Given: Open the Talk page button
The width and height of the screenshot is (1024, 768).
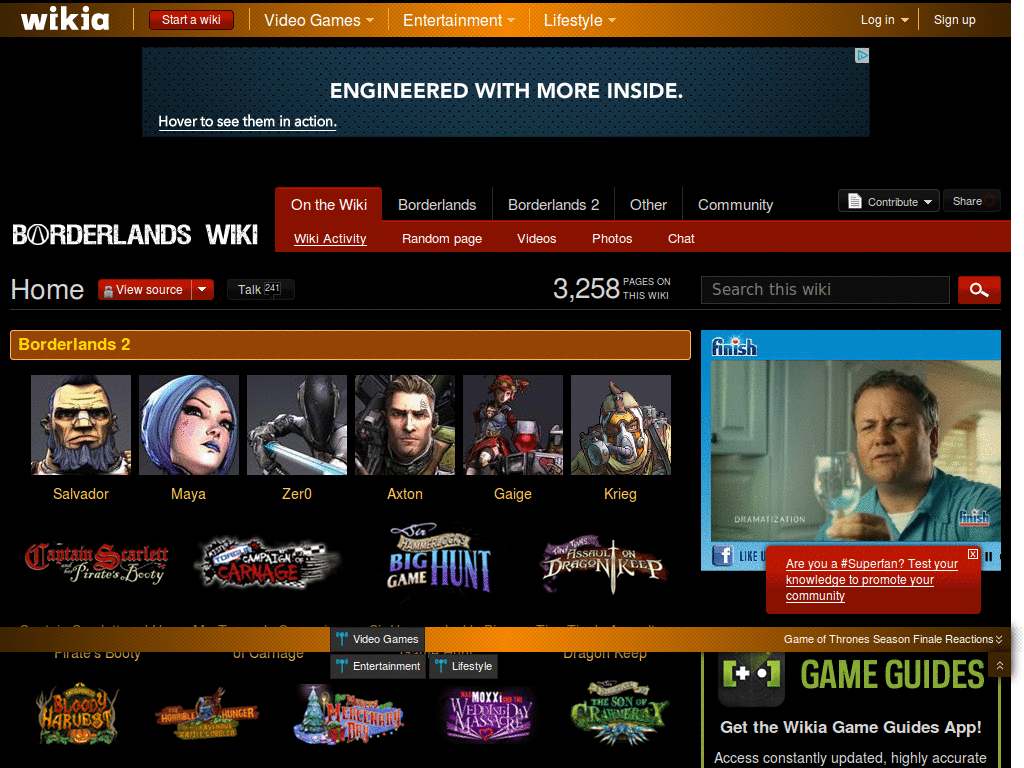Looking at the screenshot, I should point(260,289).
